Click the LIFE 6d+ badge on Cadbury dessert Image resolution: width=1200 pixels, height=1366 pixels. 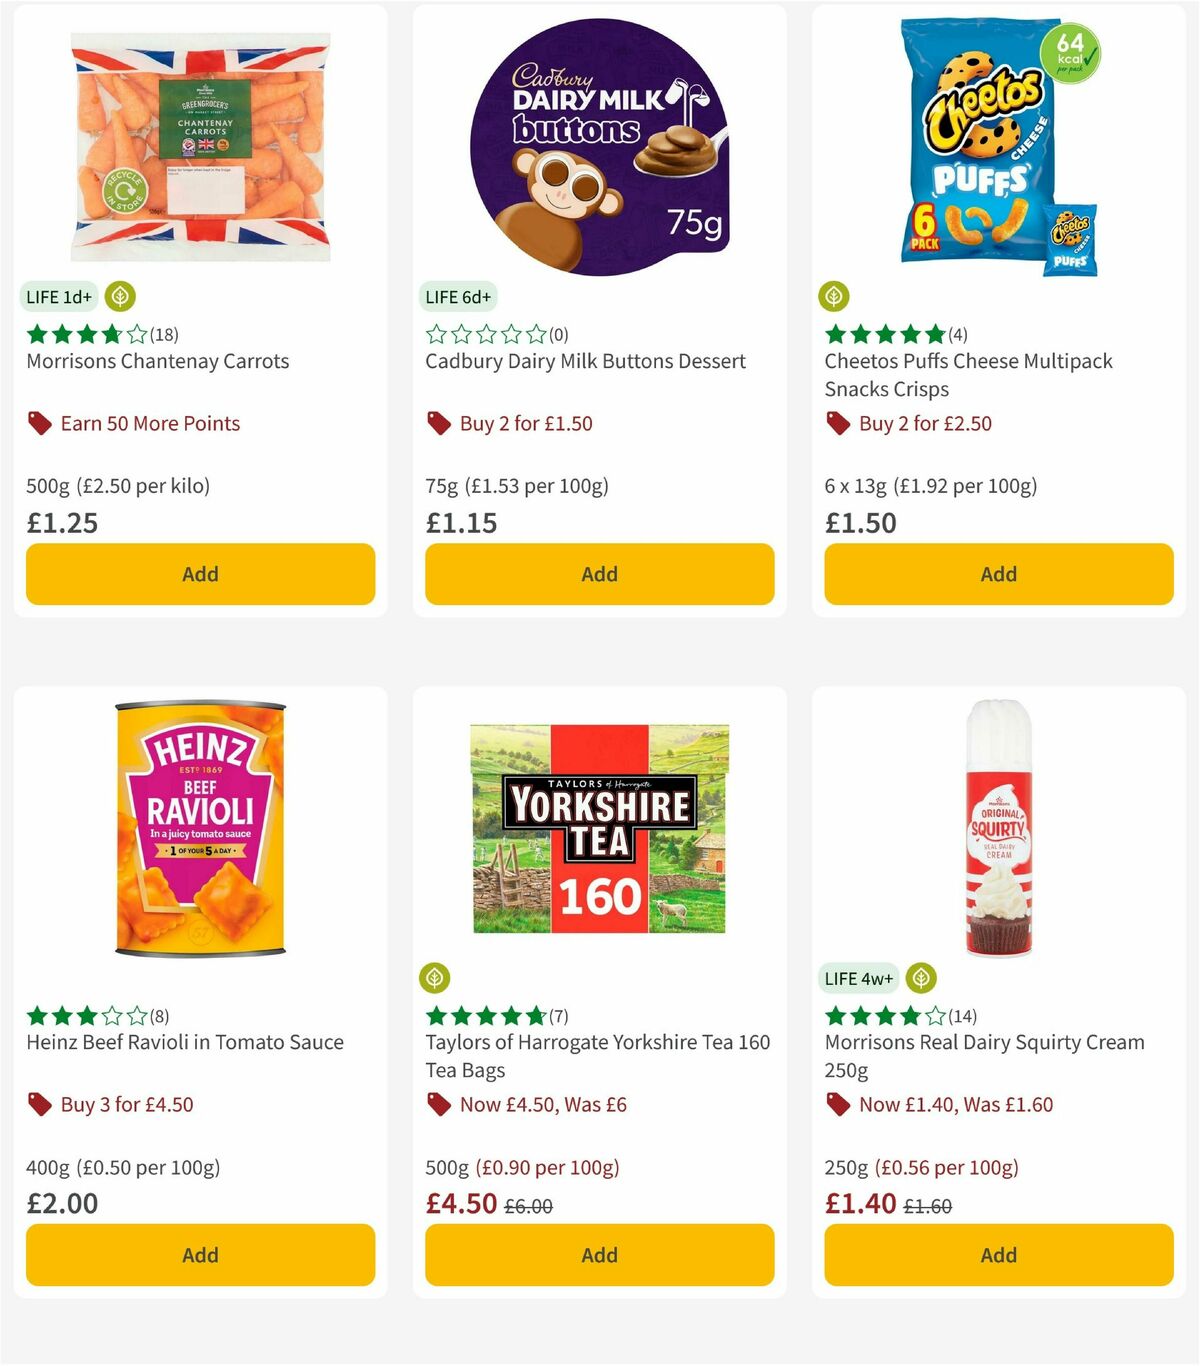pyautogui.click(x=458, y=296)
